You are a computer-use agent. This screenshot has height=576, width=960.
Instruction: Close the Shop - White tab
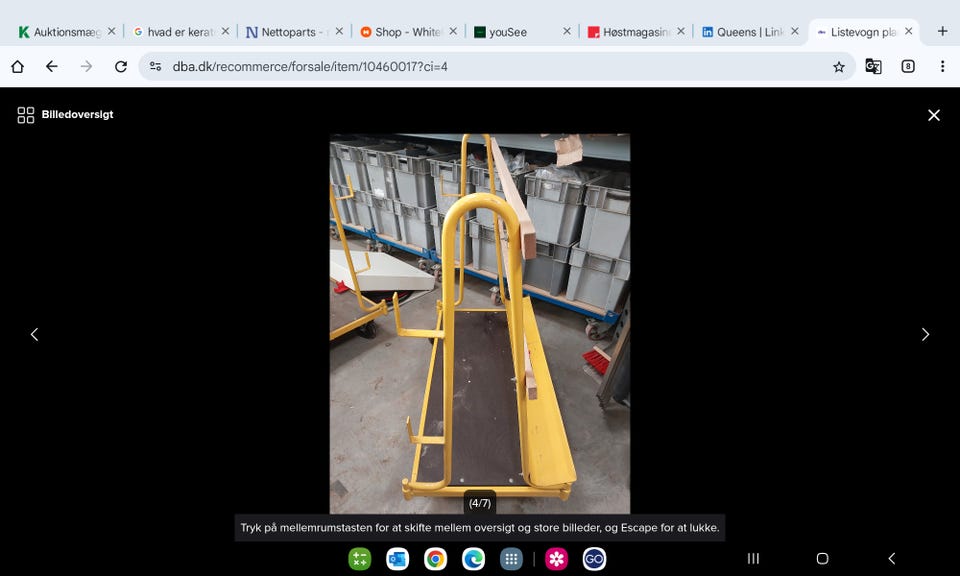point(453,31)
